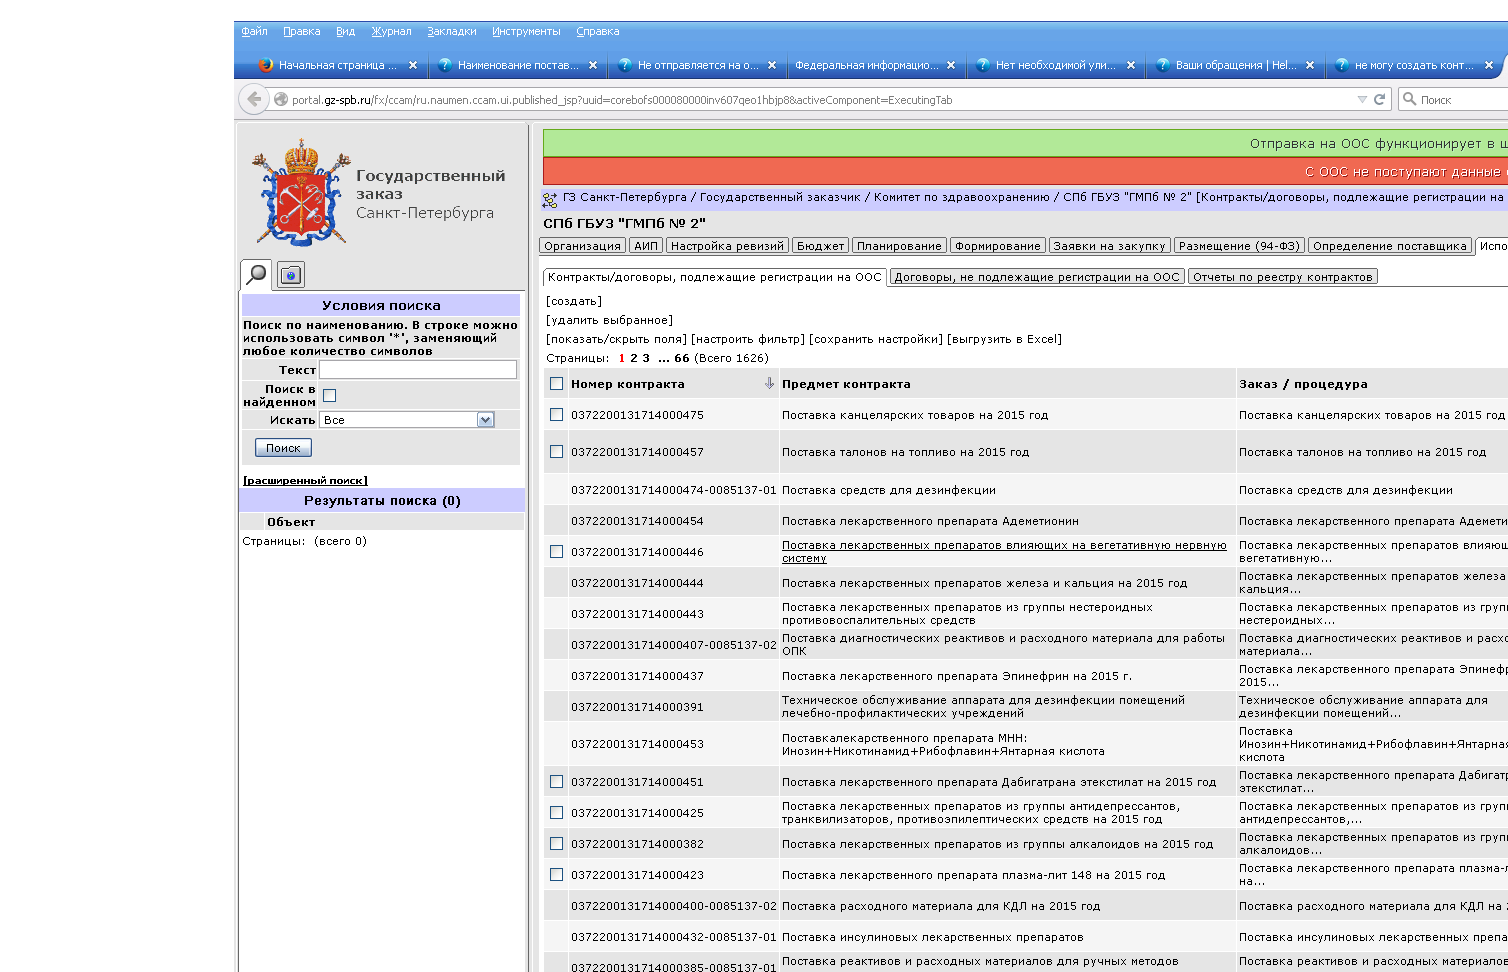The width and height of the screenshot is (1508, 972).
Task: Check the box for contract 0372200131714000457
Action: pyautogui.click(x=557, y=451)
